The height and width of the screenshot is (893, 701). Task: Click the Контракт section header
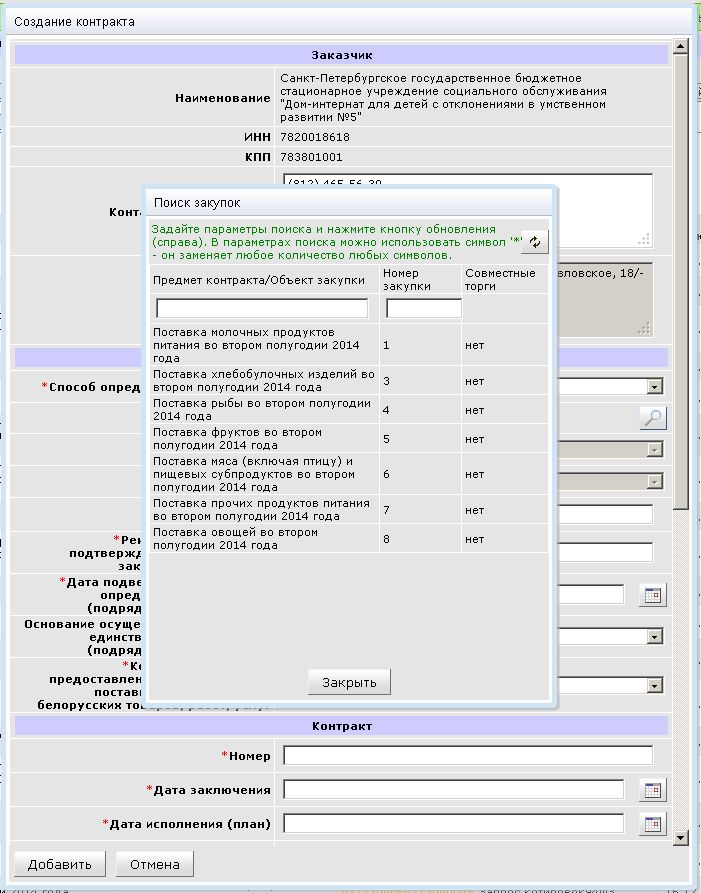pos(341,726)
